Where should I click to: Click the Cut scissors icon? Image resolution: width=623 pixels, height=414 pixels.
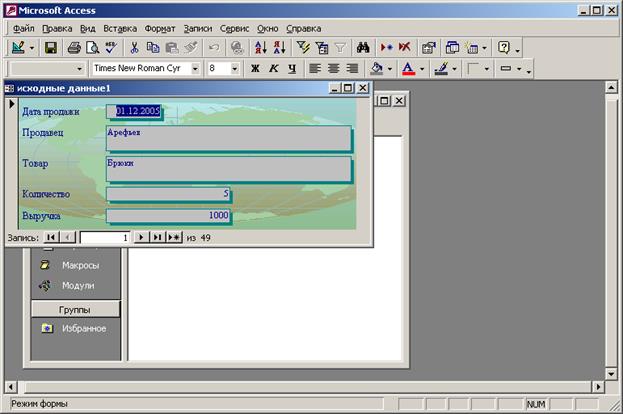pos(134,48)
